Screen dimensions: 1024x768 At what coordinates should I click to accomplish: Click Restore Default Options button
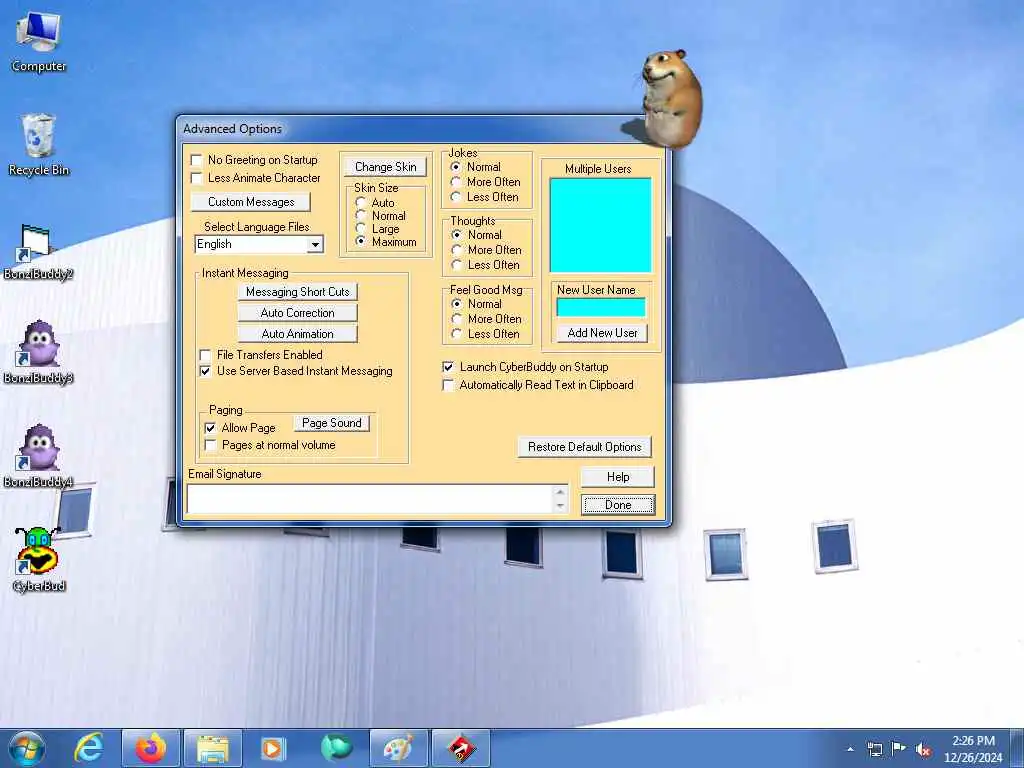pyautogui.click(x=584, y=447)
